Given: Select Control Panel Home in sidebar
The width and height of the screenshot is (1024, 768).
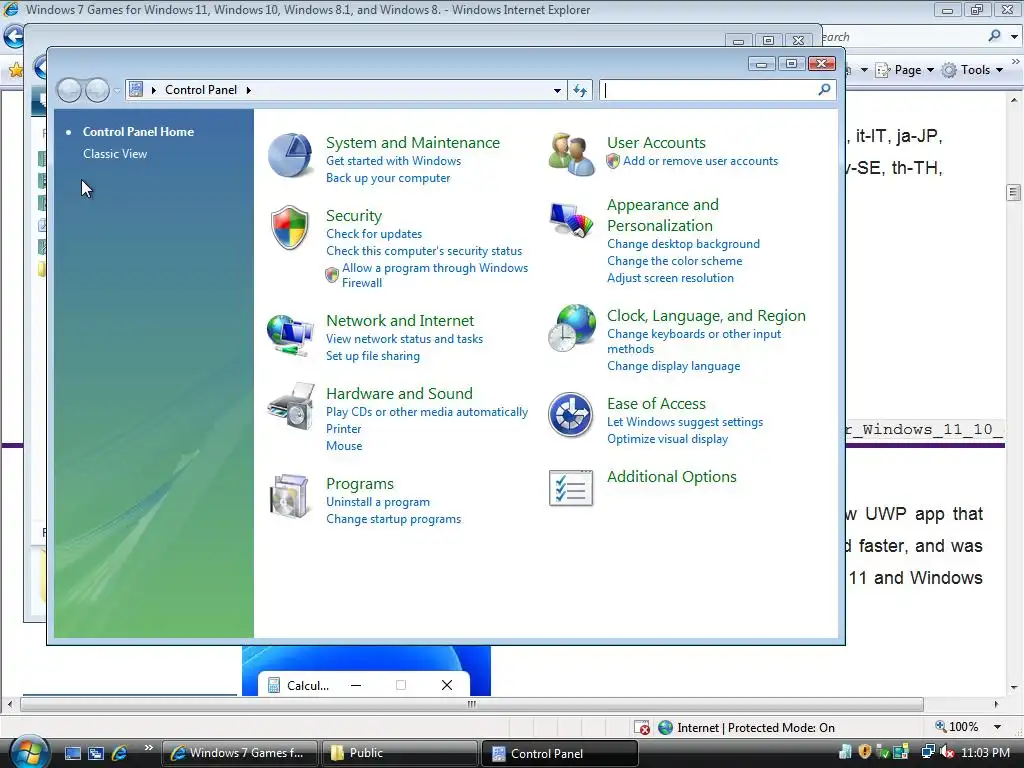Looking at the screenshot, I should point(138,132).
